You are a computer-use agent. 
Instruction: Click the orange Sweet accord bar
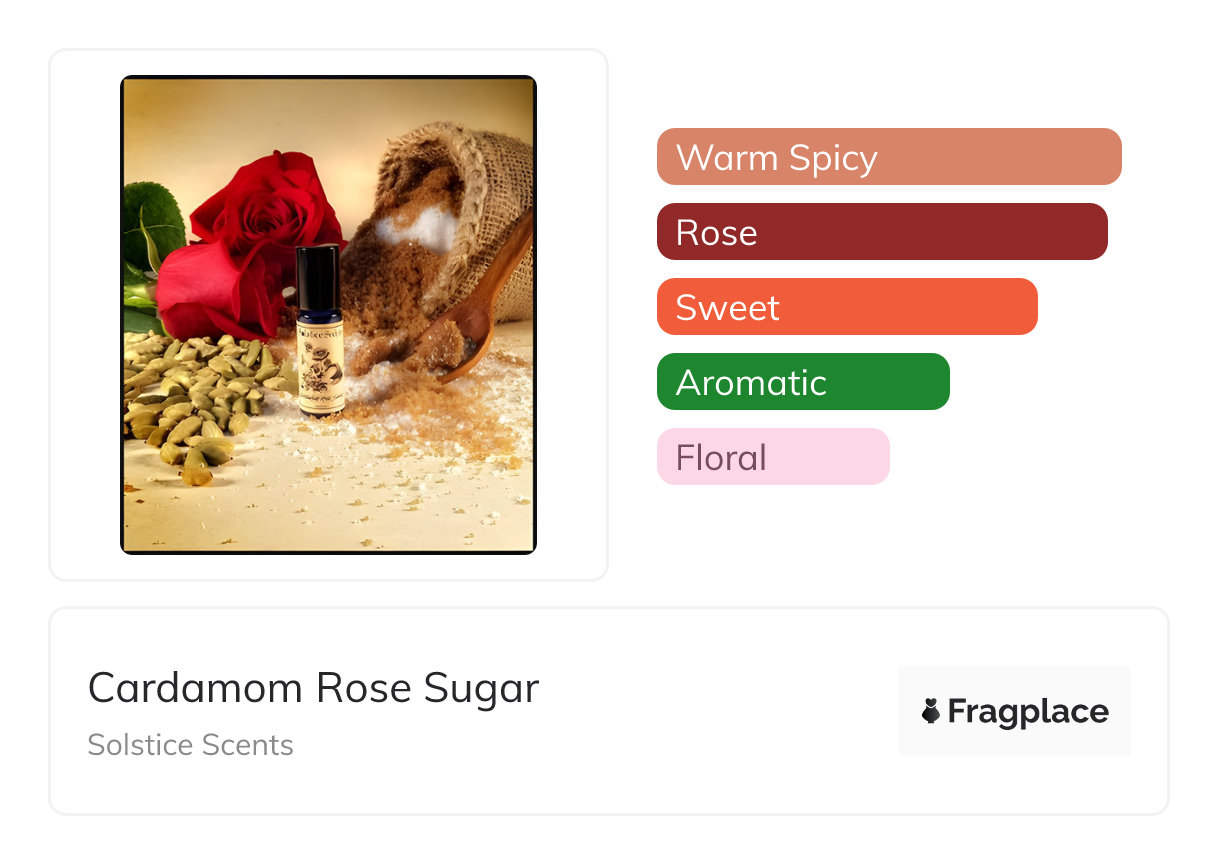pos(846,307)
